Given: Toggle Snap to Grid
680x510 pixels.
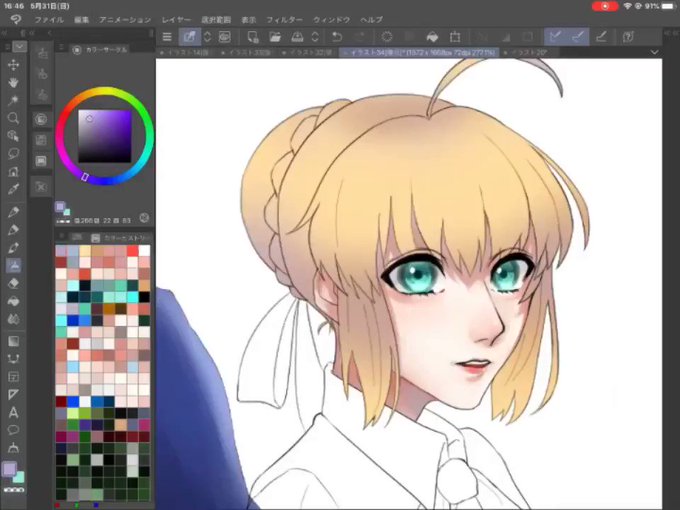Looking at the screenshot, I should click(601, 37).
